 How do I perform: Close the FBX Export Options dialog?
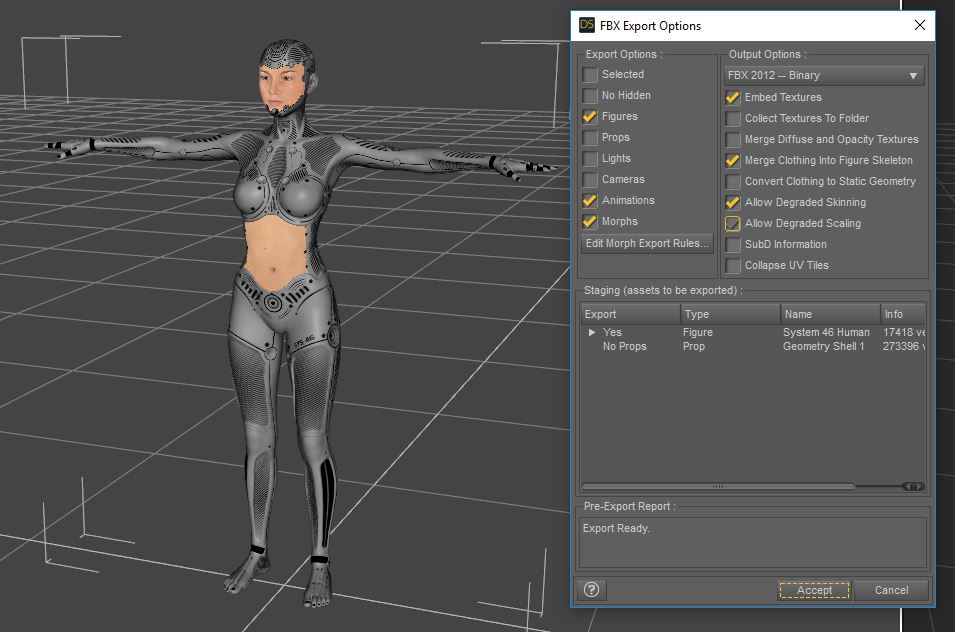(x=919, y=26)
